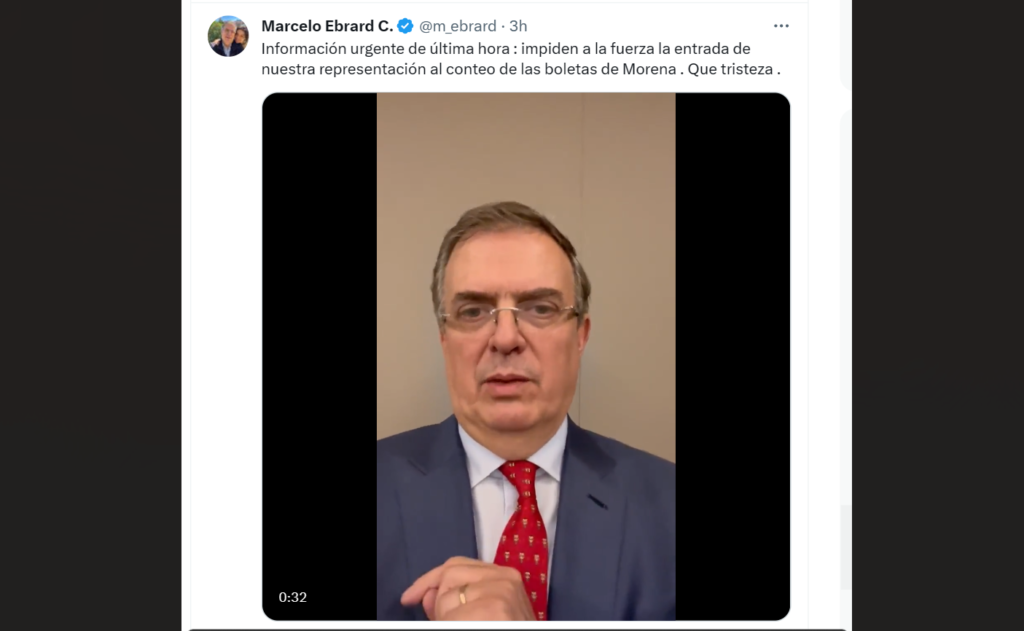Viewport: 1024px width, 631px height.
Task: Play the video of the man speaking
Action: click(x=526, y=356)
